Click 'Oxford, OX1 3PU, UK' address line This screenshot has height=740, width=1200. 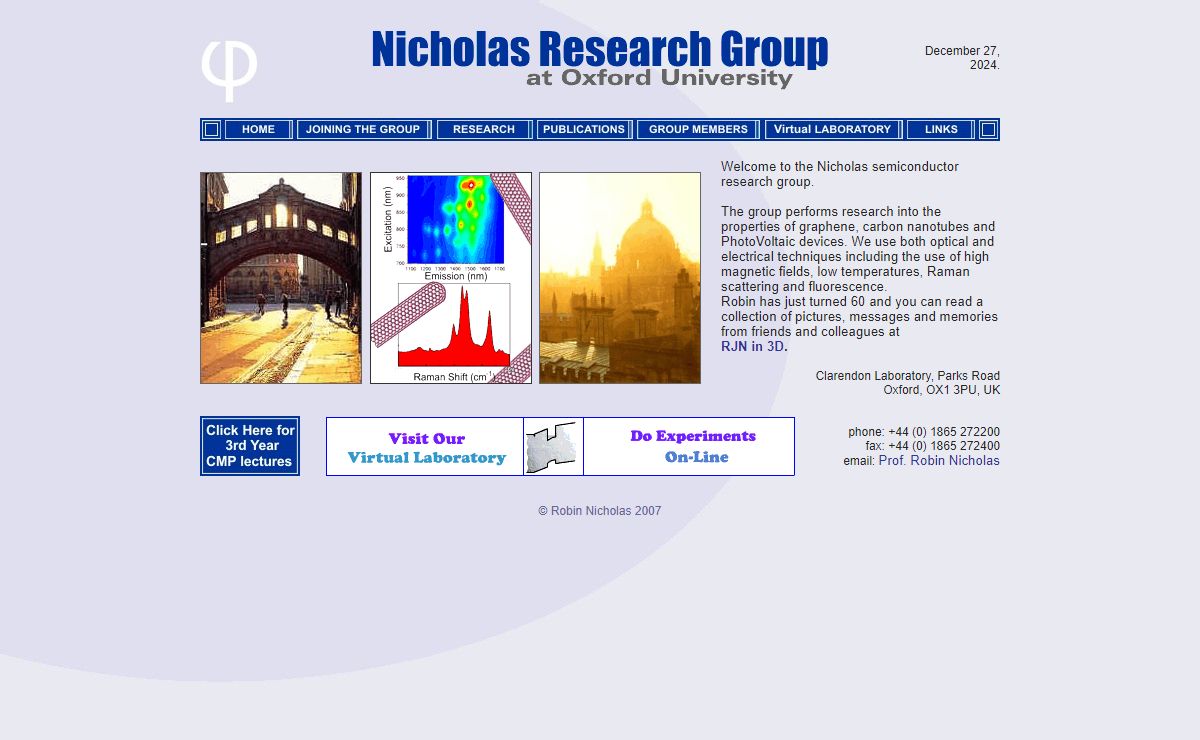(941, 390)
